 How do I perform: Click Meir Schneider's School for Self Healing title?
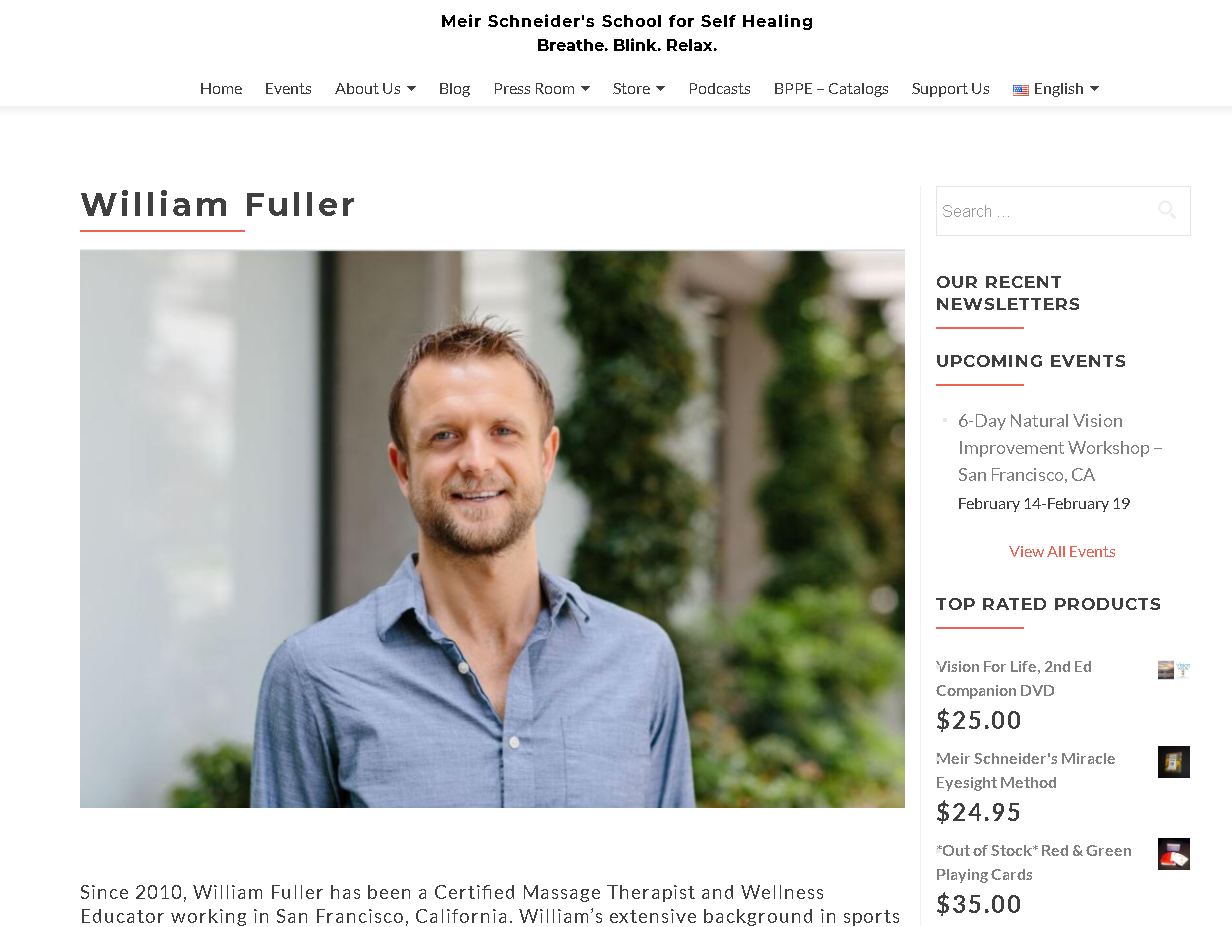(627, 21)
